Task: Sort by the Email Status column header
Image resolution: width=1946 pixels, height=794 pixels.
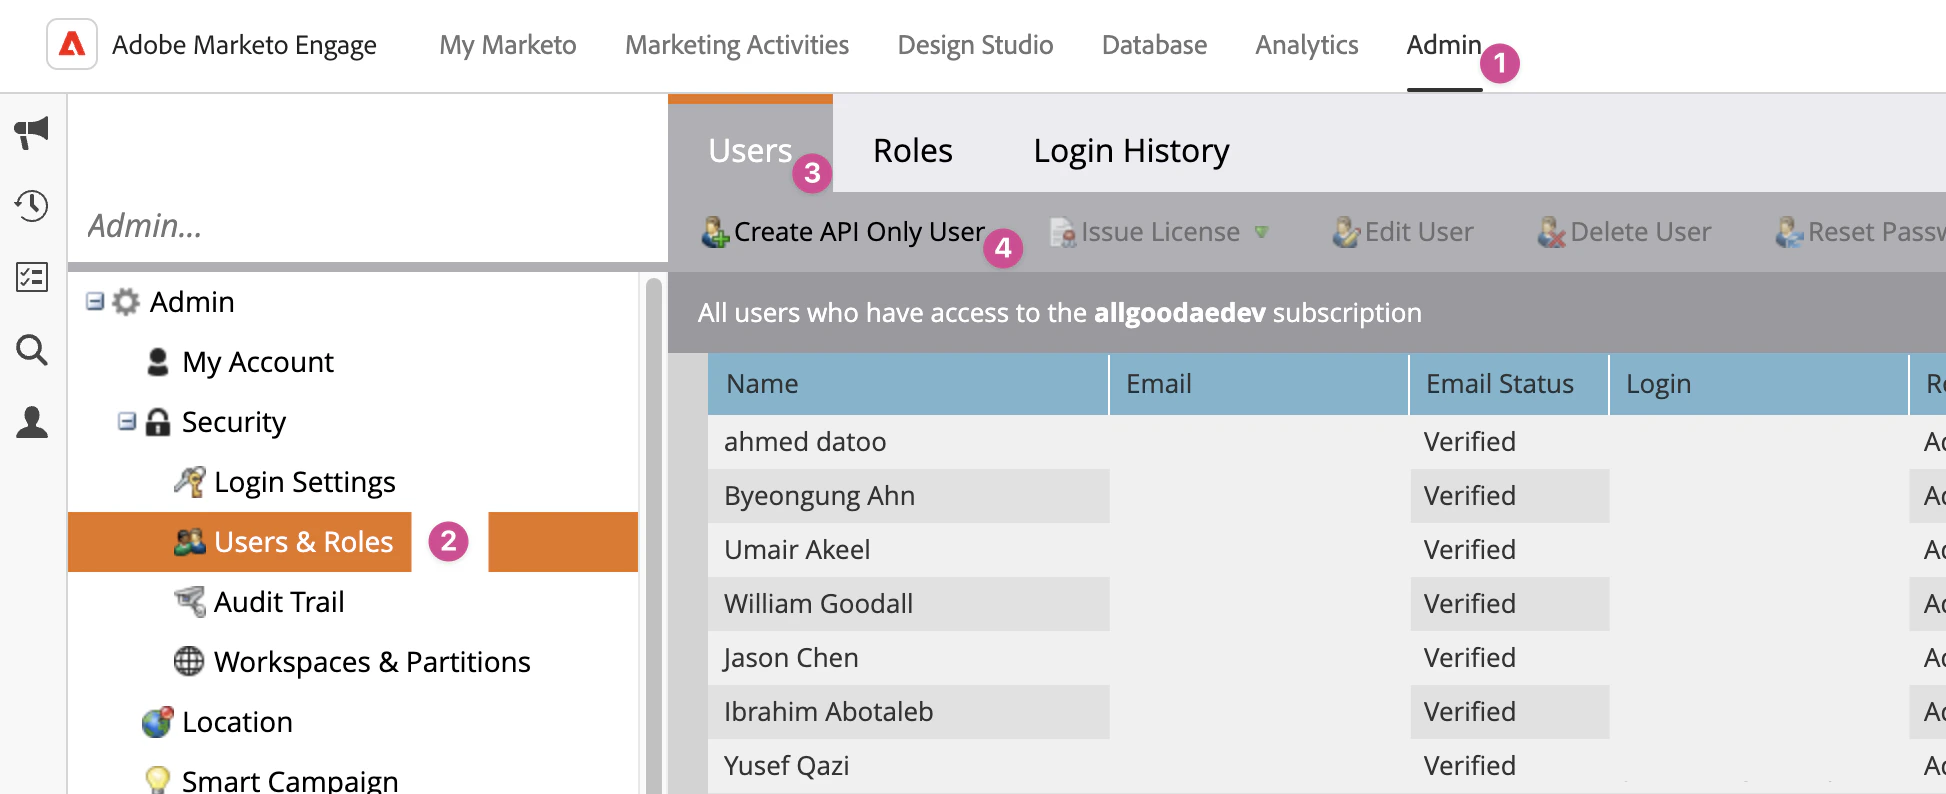Action: 1509,384
